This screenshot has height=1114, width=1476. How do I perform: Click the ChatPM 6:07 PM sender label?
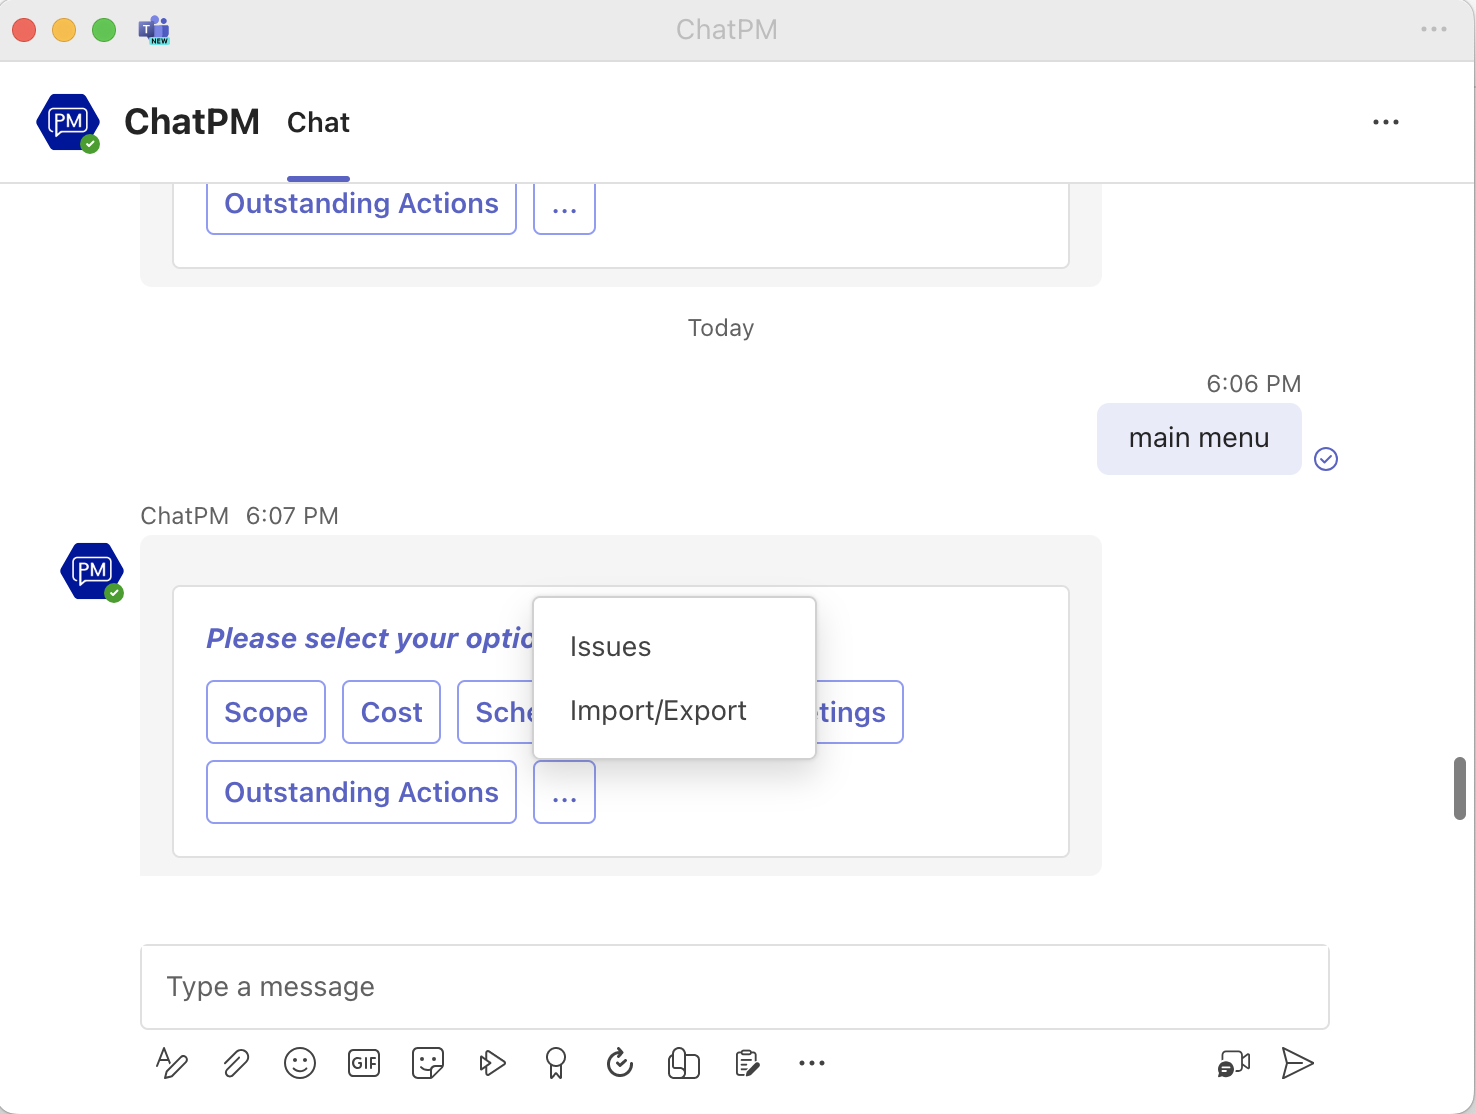coord(240,516)
